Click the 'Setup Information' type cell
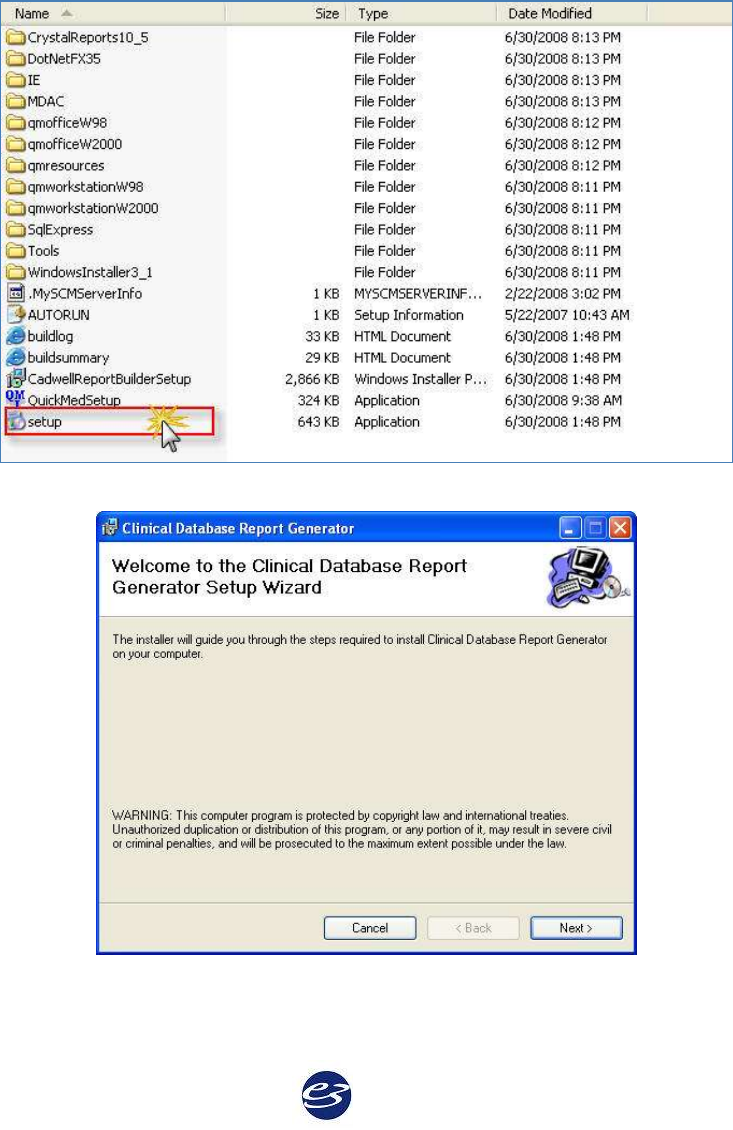Image resolution: width=733 pixels, height=1130 pixels. 409,315
